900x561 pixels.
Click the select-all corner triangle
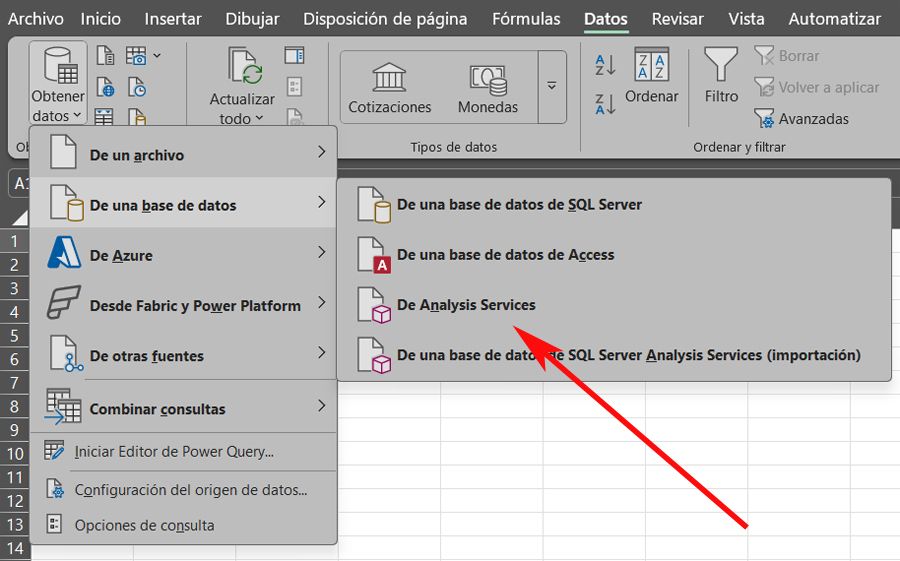point(20,218)
